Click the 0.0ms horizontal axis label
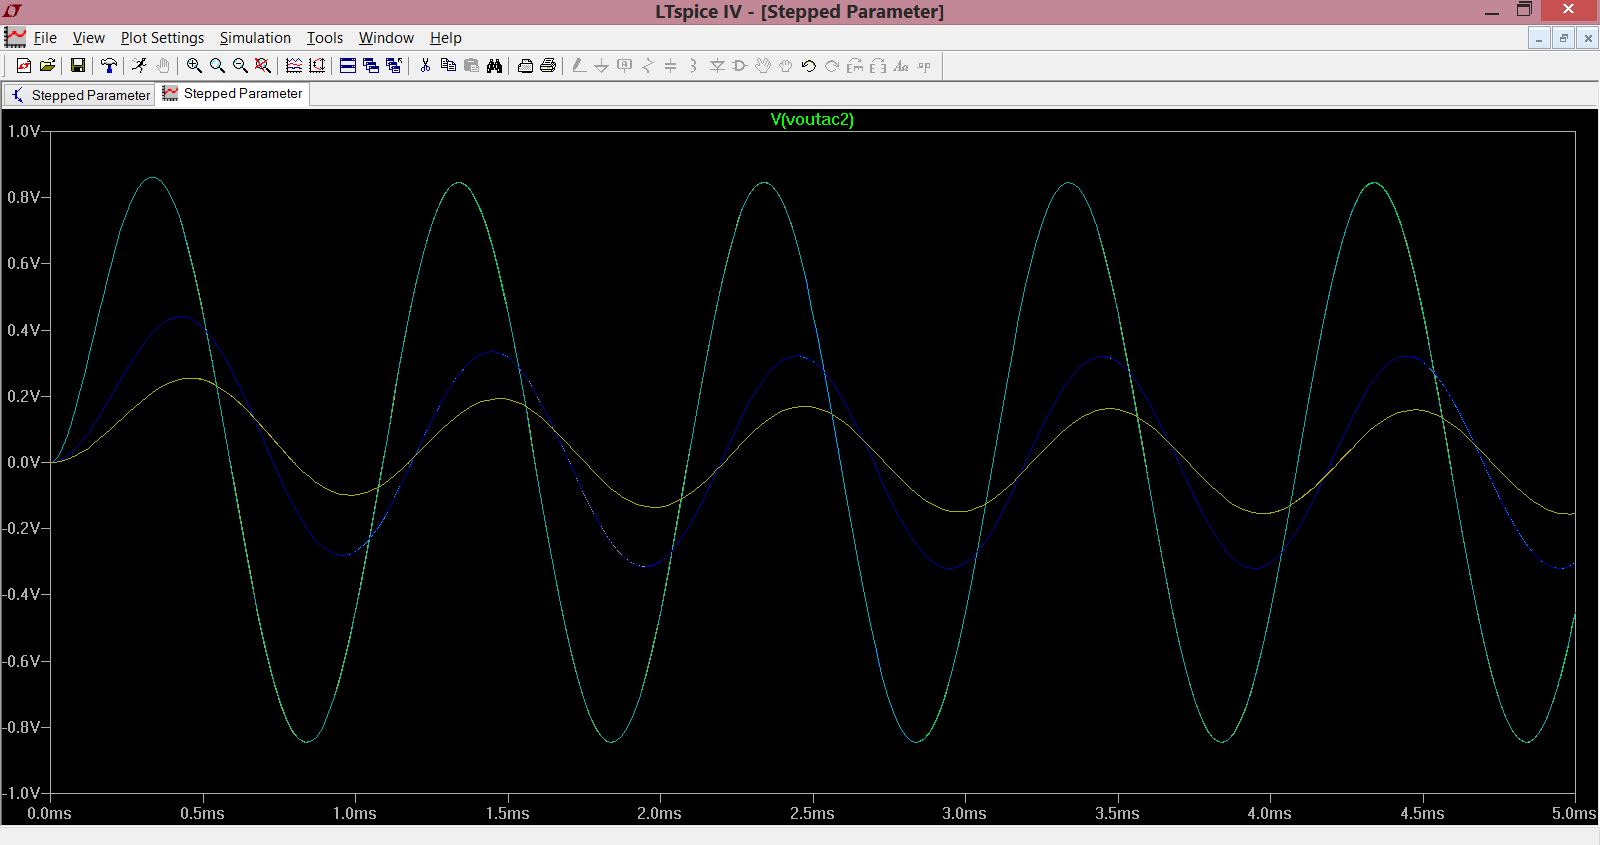Viewport: 1600px width, 845px height. tap(49, 813)
